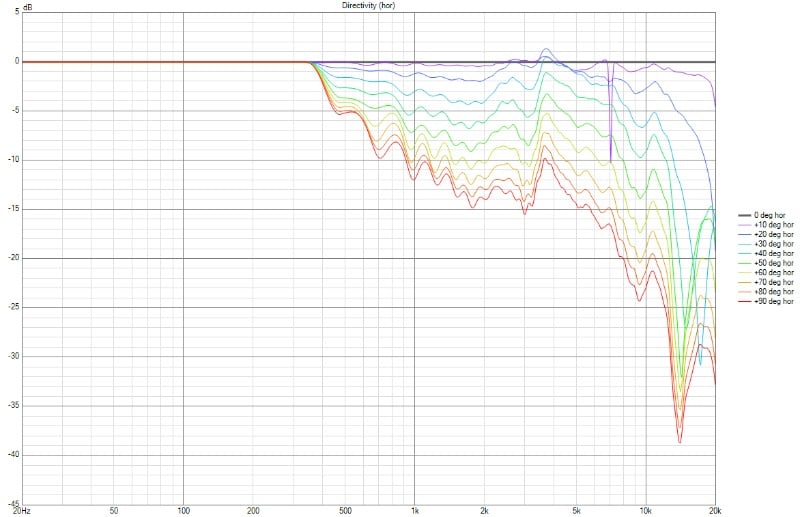This screenshot has height=517, width=800.
Task: Click the 1k tick label on frequency axis
Action: pos(414,510)
